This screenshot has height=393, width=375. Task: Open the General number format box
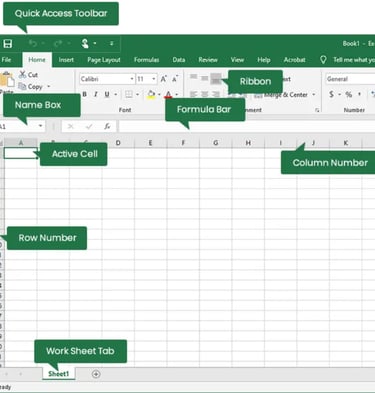(350, 79)
